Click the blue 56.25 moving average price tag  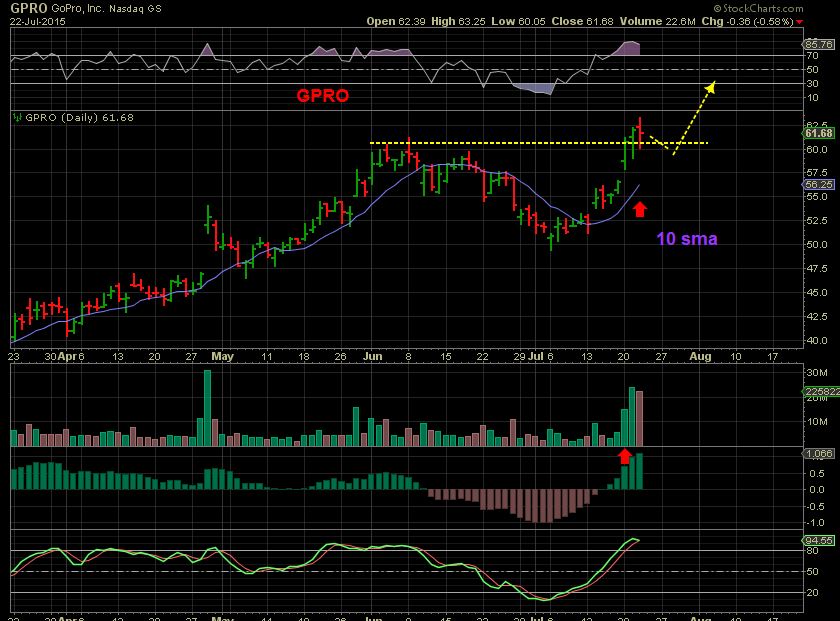(820, 185)
